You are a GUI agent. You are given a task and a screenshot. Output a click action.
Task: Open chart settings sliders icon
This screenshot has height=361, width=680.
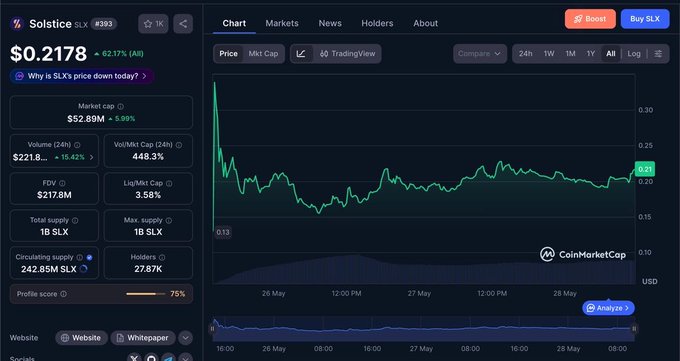click(x=658, y=54)
